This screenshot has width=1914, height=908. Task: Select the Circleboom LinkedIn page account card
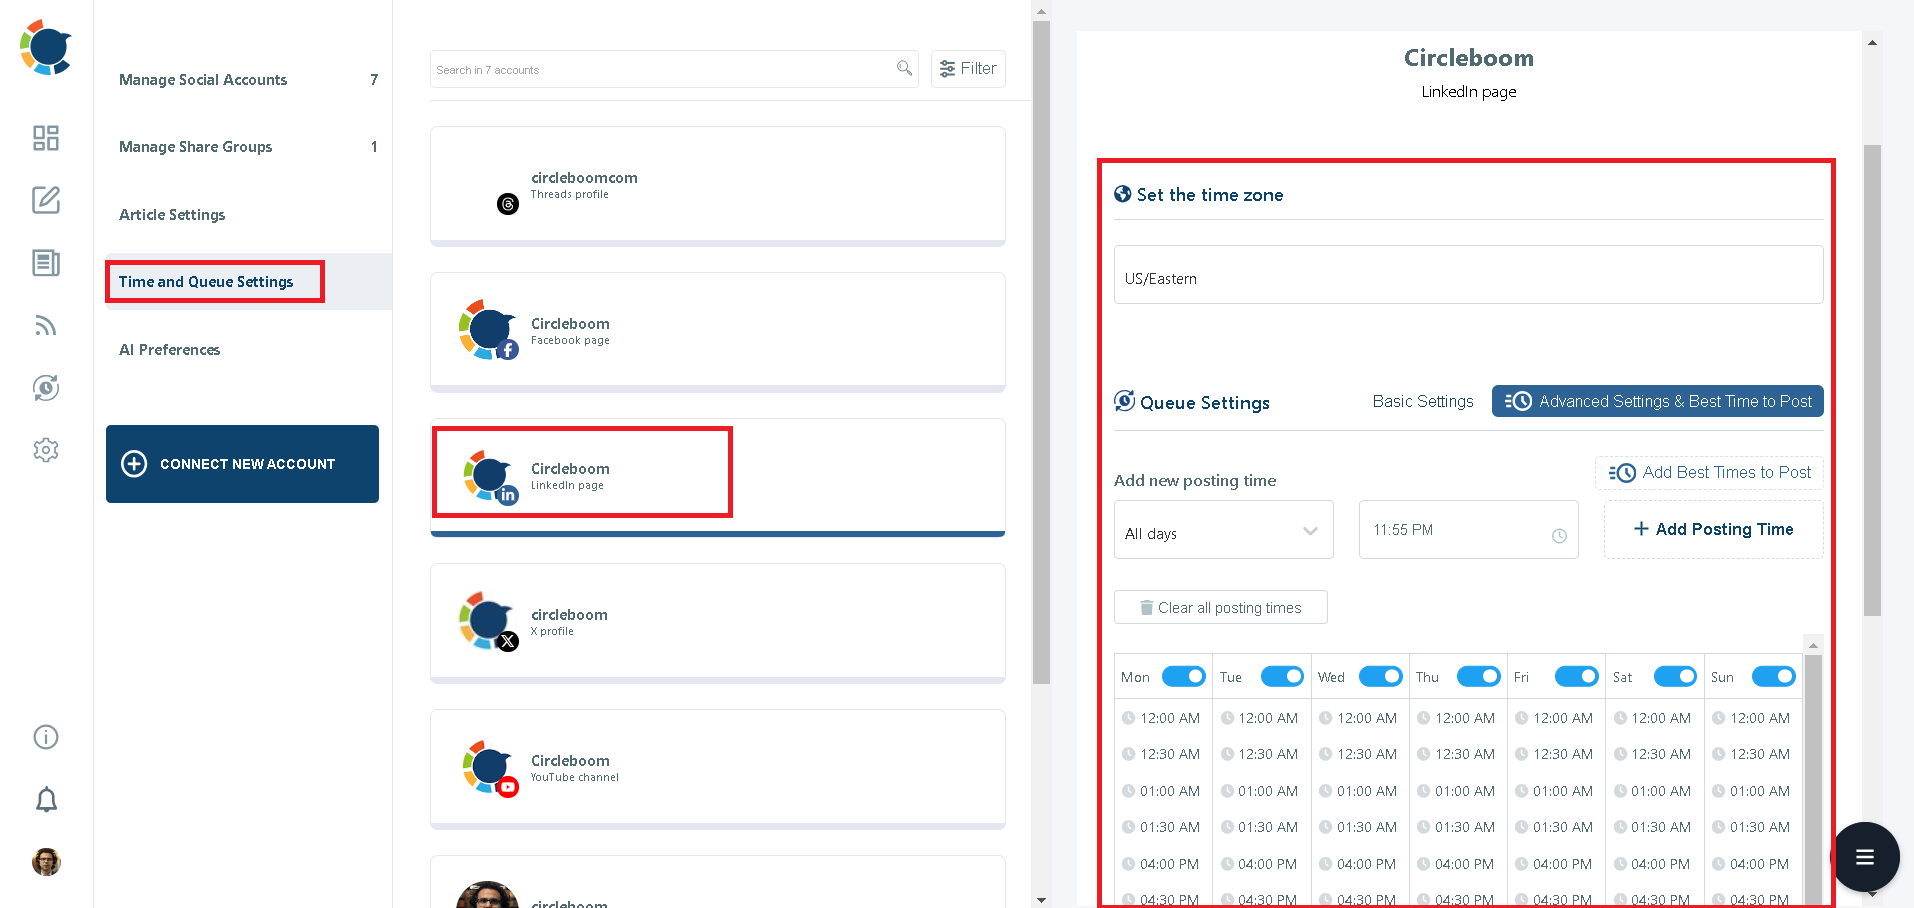click(x=582, y=472)
